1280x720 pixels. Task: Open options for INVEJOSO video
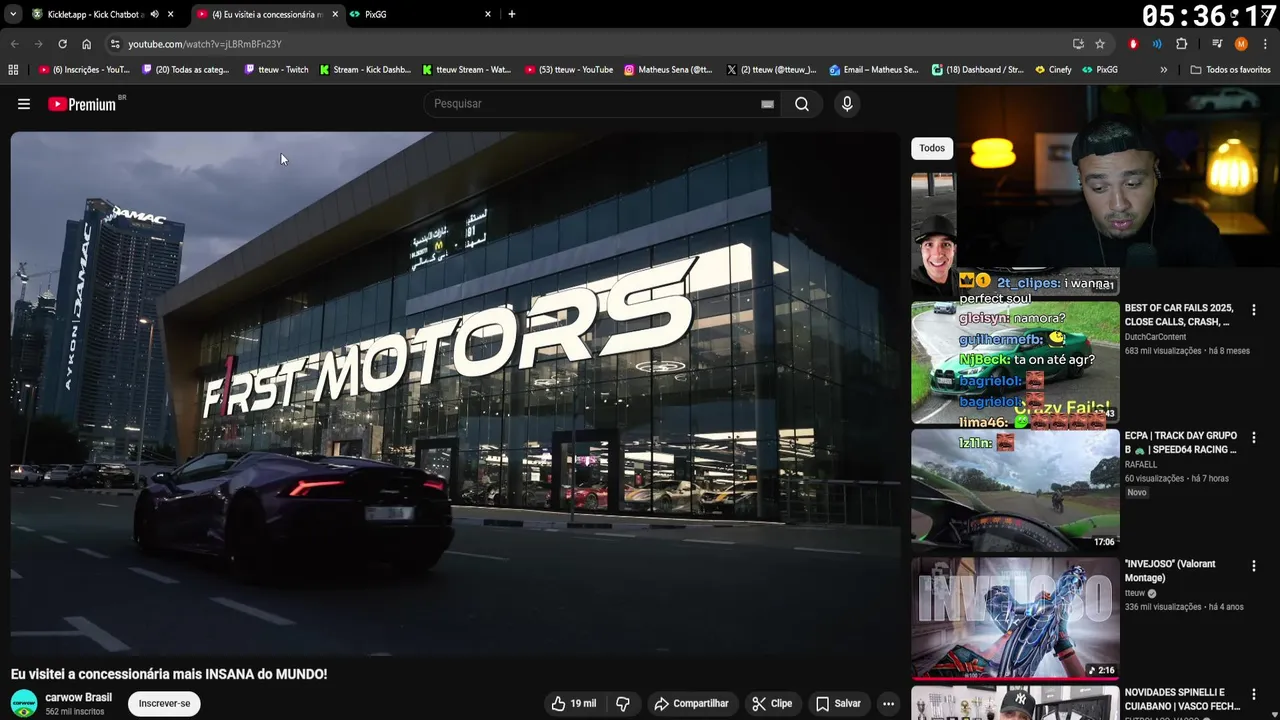1254,566
